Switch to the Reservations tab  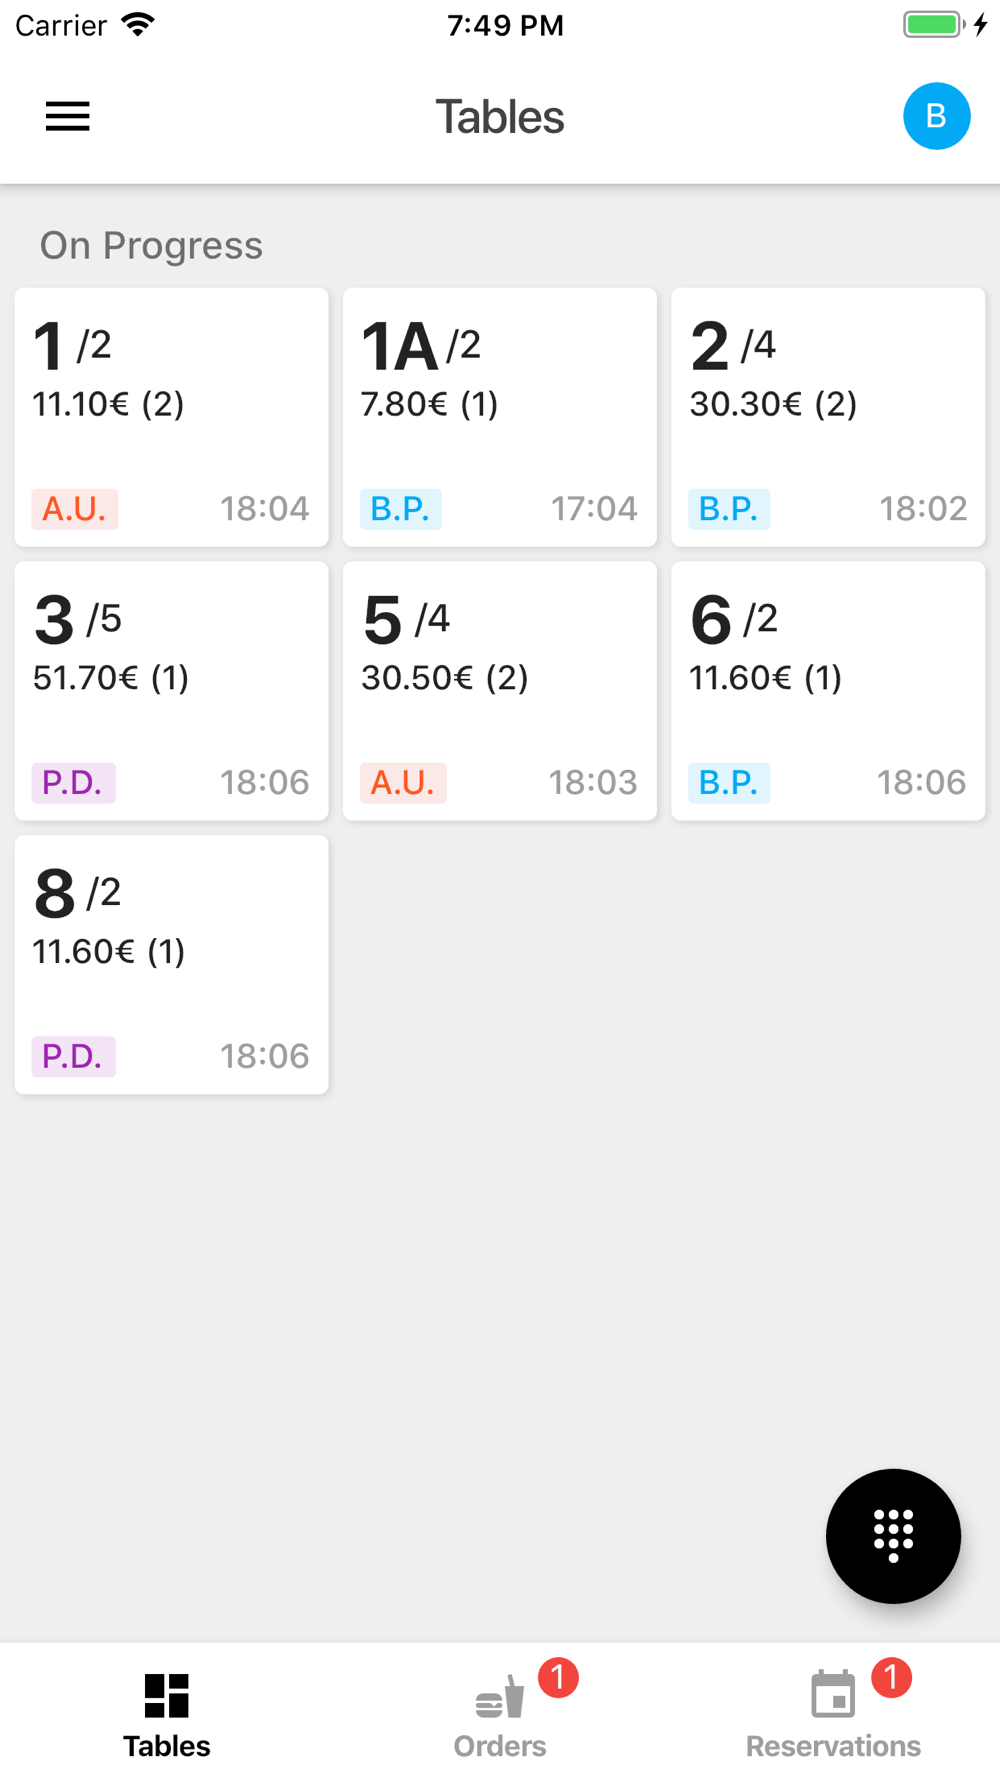833,1711
